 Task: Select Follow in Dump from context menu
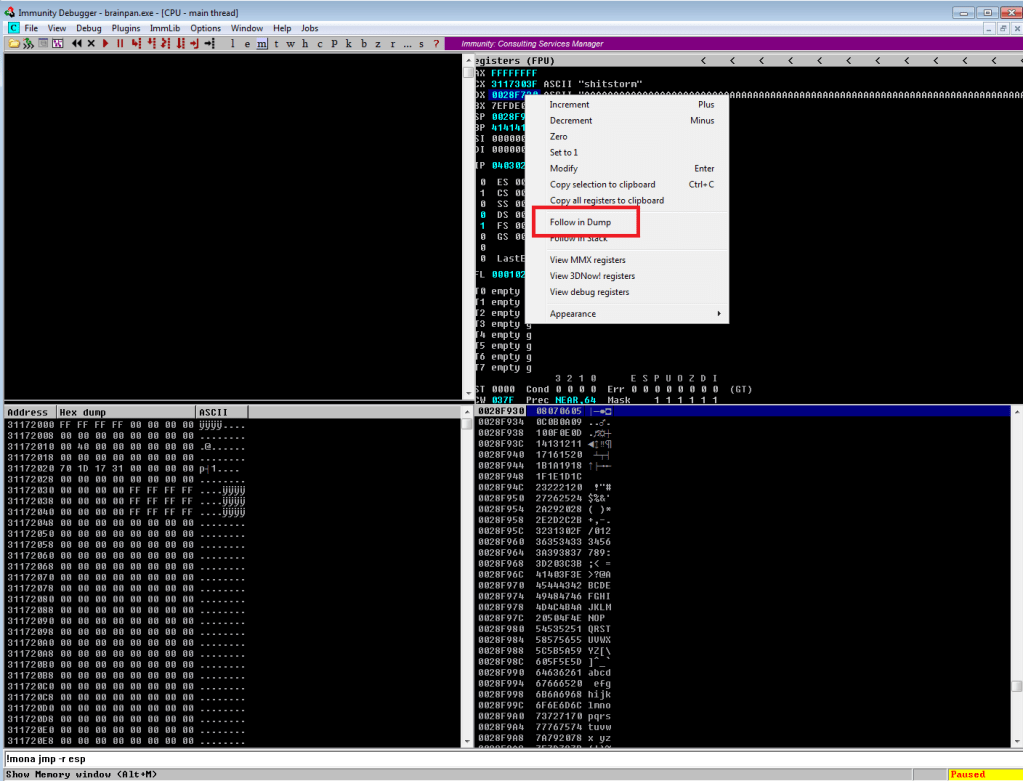[x=580, y=222]
